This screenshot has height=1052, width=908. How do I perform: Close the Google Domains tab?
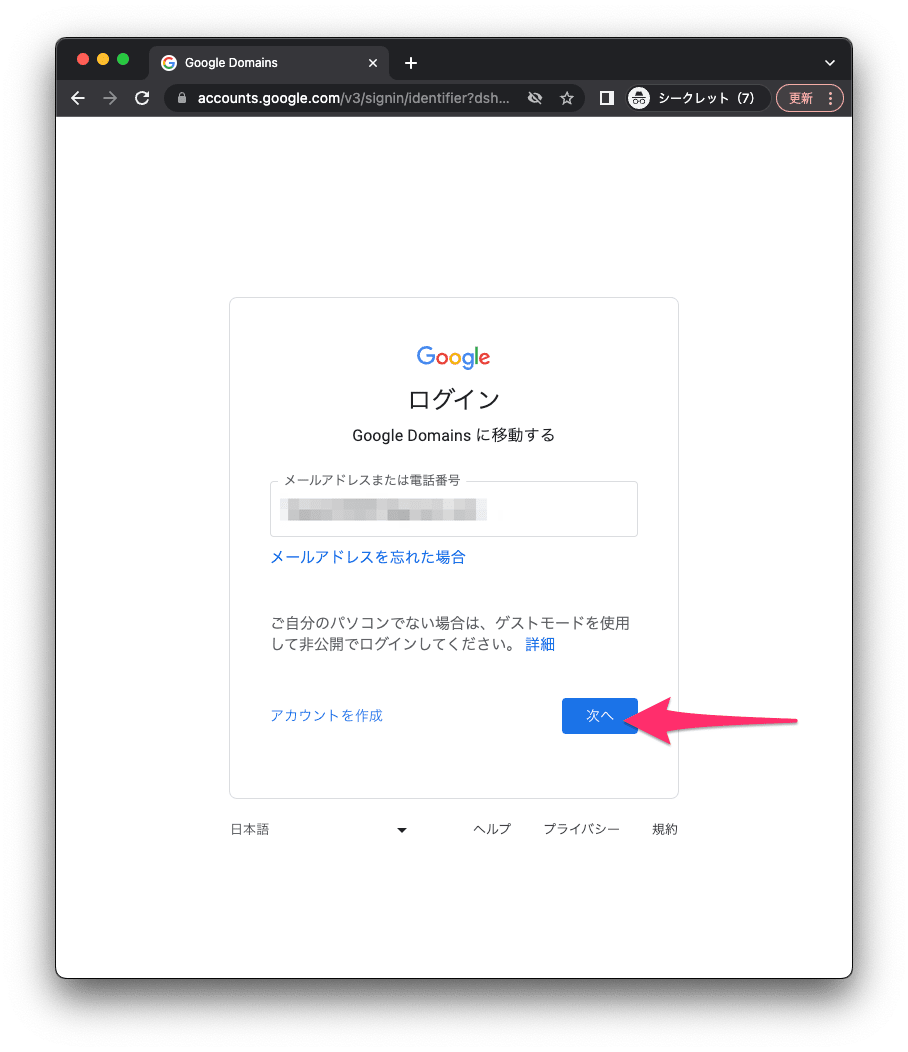pos(373,63)
